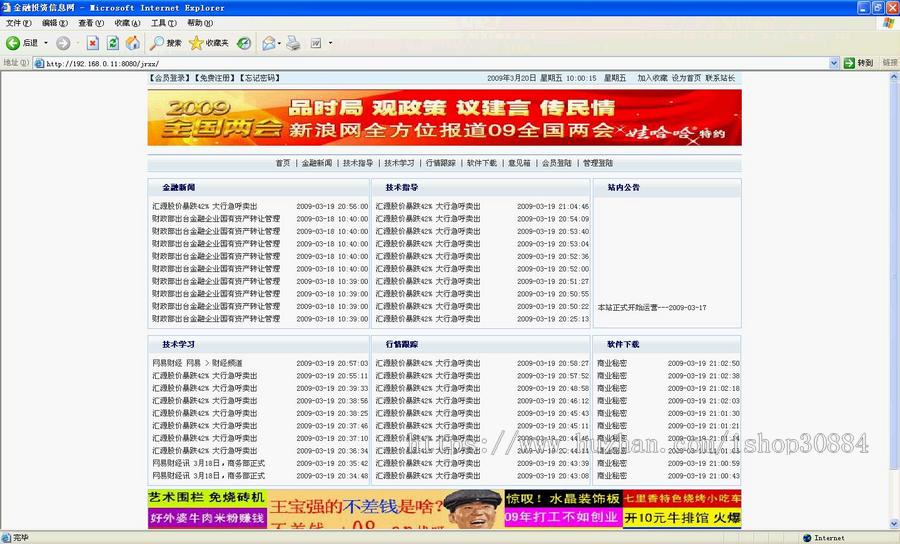Open 会员登陆 in the site navigation bar
The height and width of the screenshot is (544, 900).
point(557,163)
